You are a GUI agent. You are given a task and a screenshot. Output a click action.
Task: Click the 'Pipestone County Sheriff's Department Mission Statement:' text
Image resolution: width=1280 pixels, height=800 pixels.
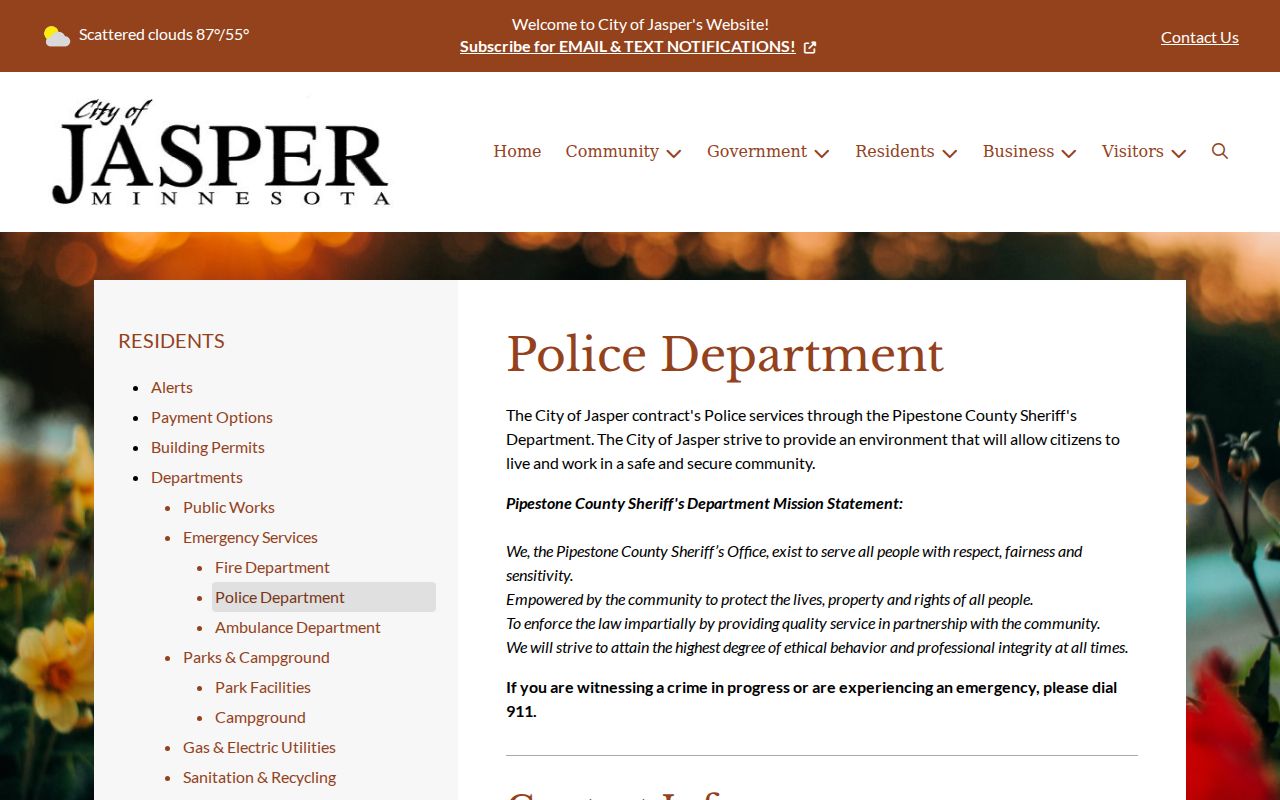[x=704, y=503]
